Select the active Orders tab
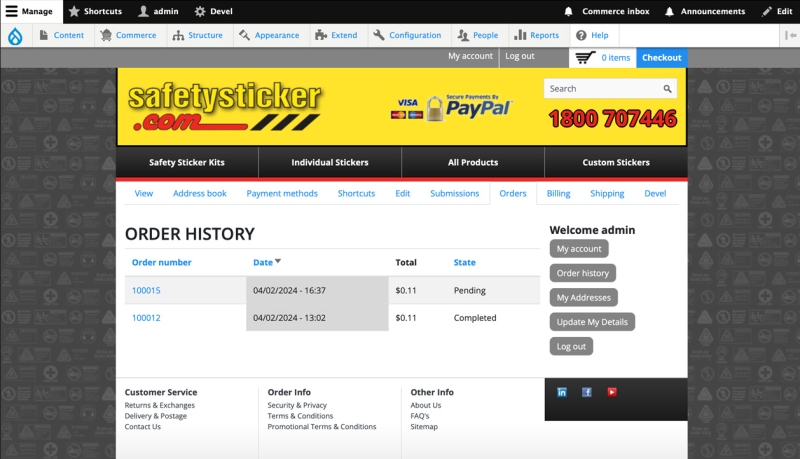 tap(513, 193)
